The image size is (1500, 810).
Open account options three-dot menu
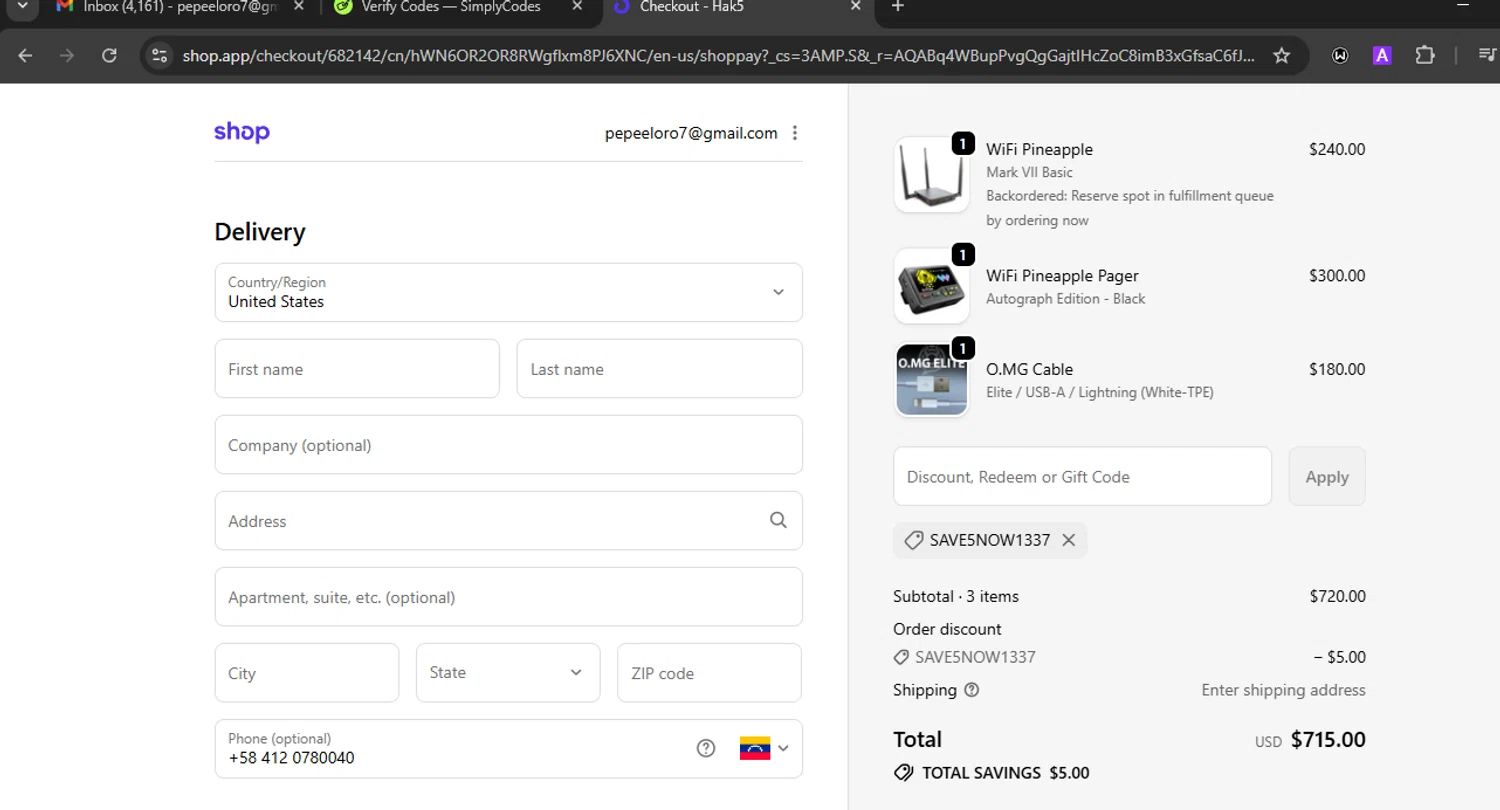point(795,133)
